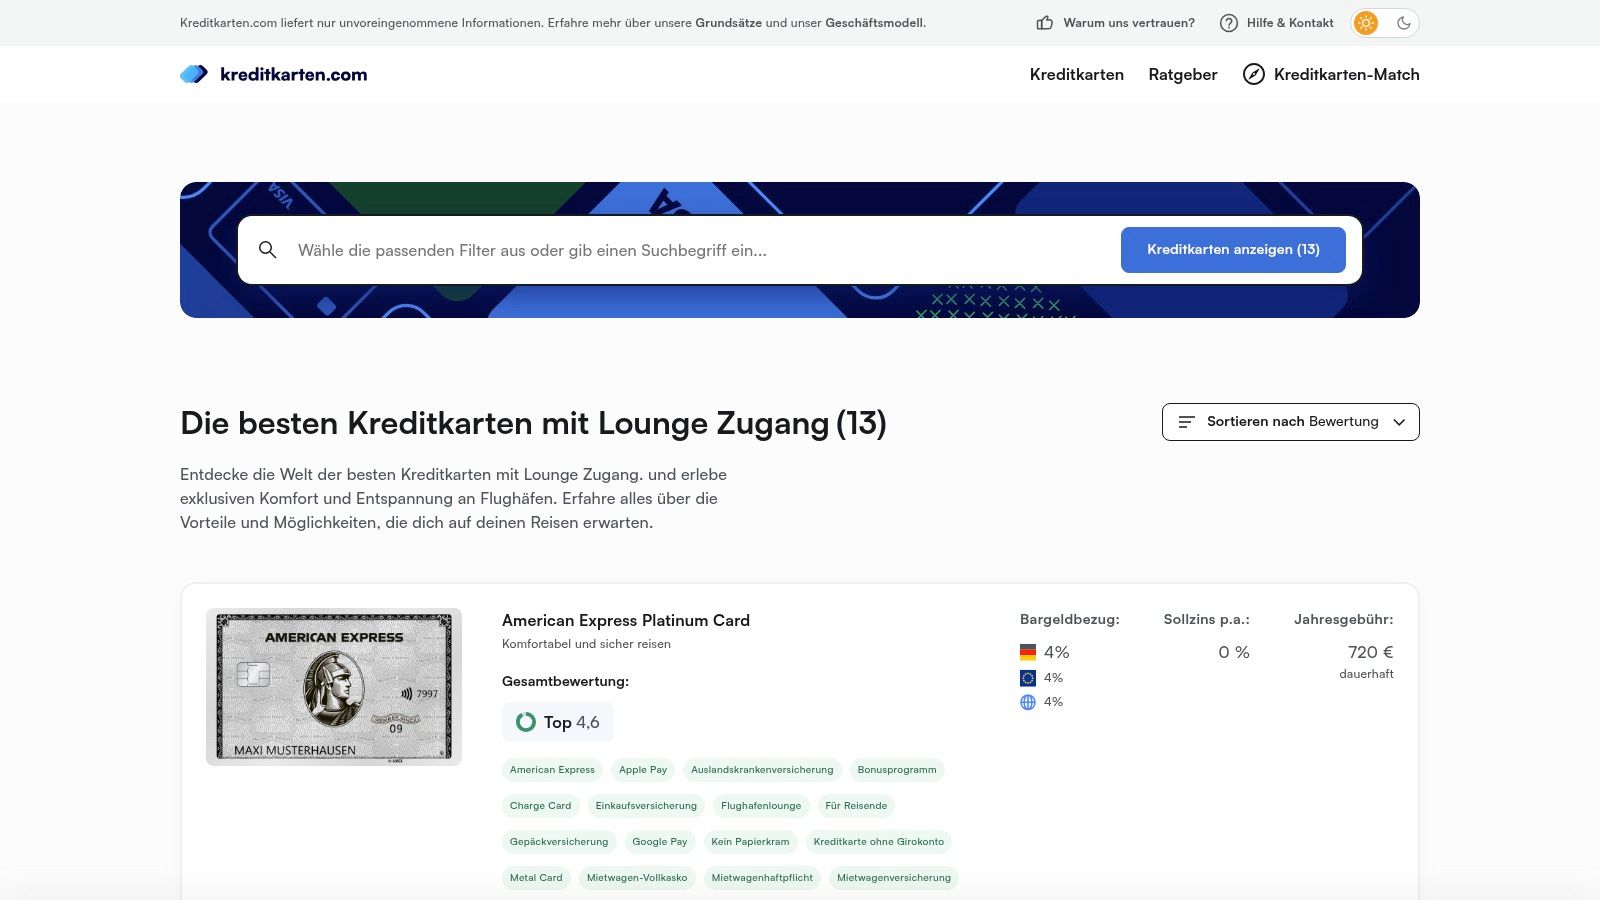
Task: Open Hilfe & Kontakt link
Action: 1290,23
